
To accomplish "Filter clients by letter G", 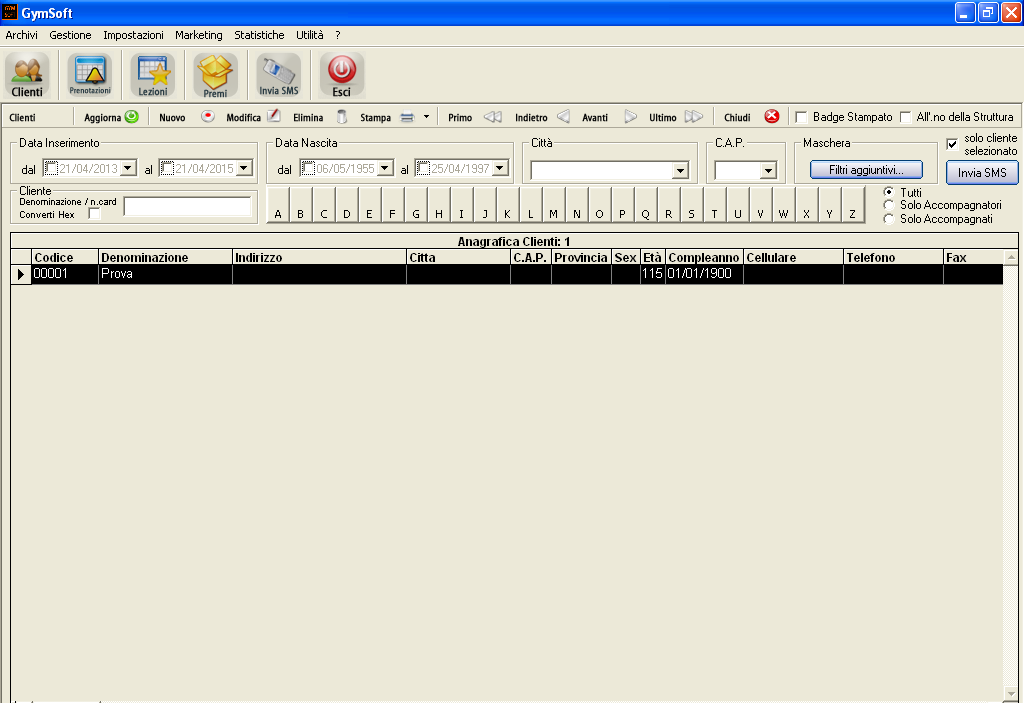I will pos(416,205).
